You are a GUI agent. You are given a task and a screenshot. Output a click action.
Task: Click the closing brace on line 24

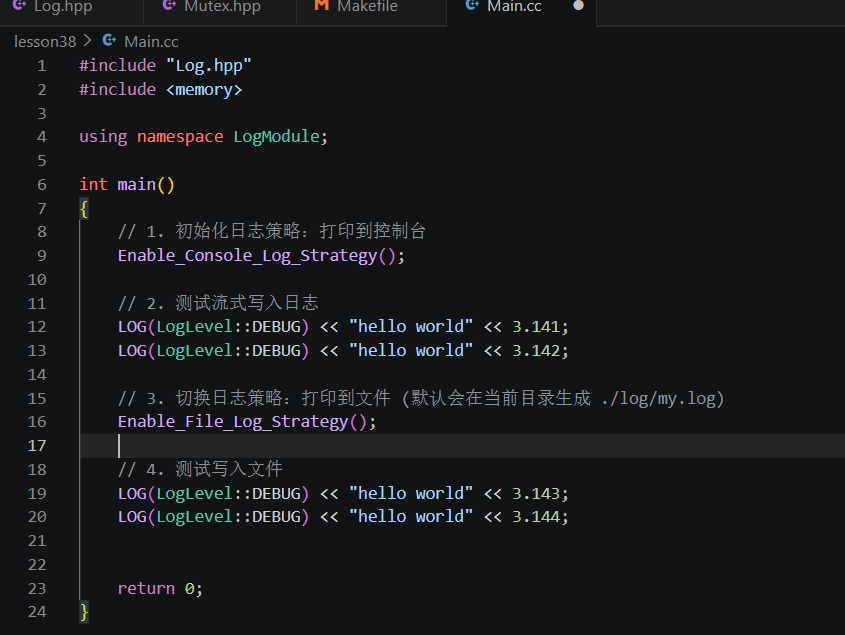coord(84,612)
